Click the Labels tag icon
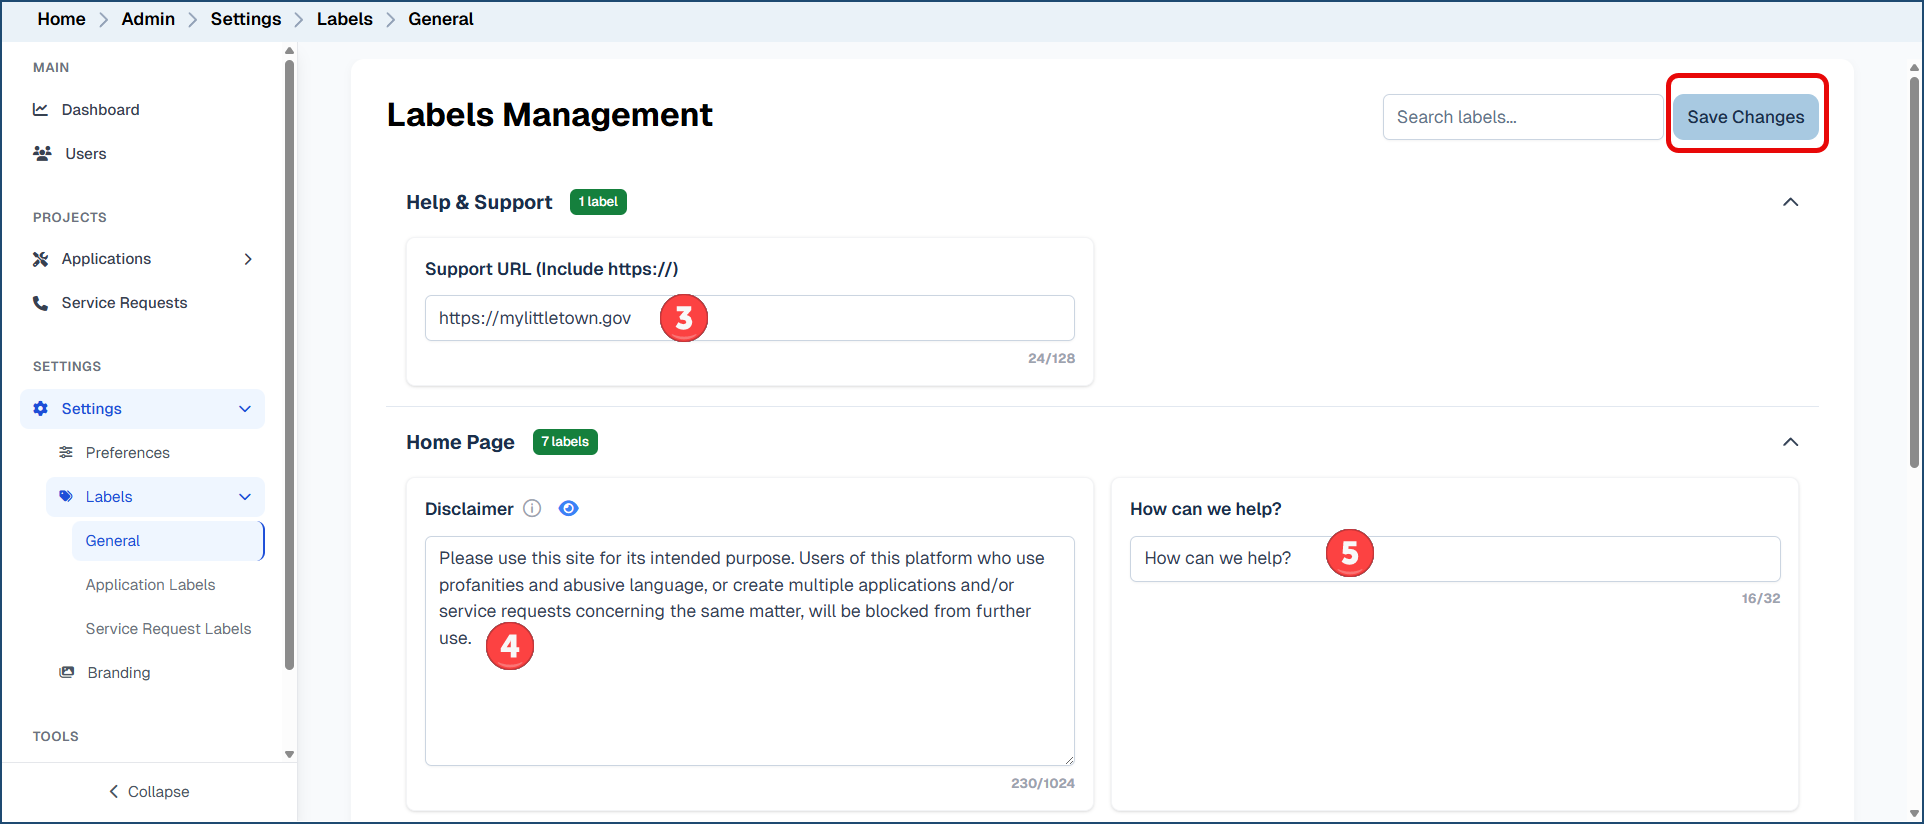Screen dimensions: 1924x824 [x=66, y=496]
